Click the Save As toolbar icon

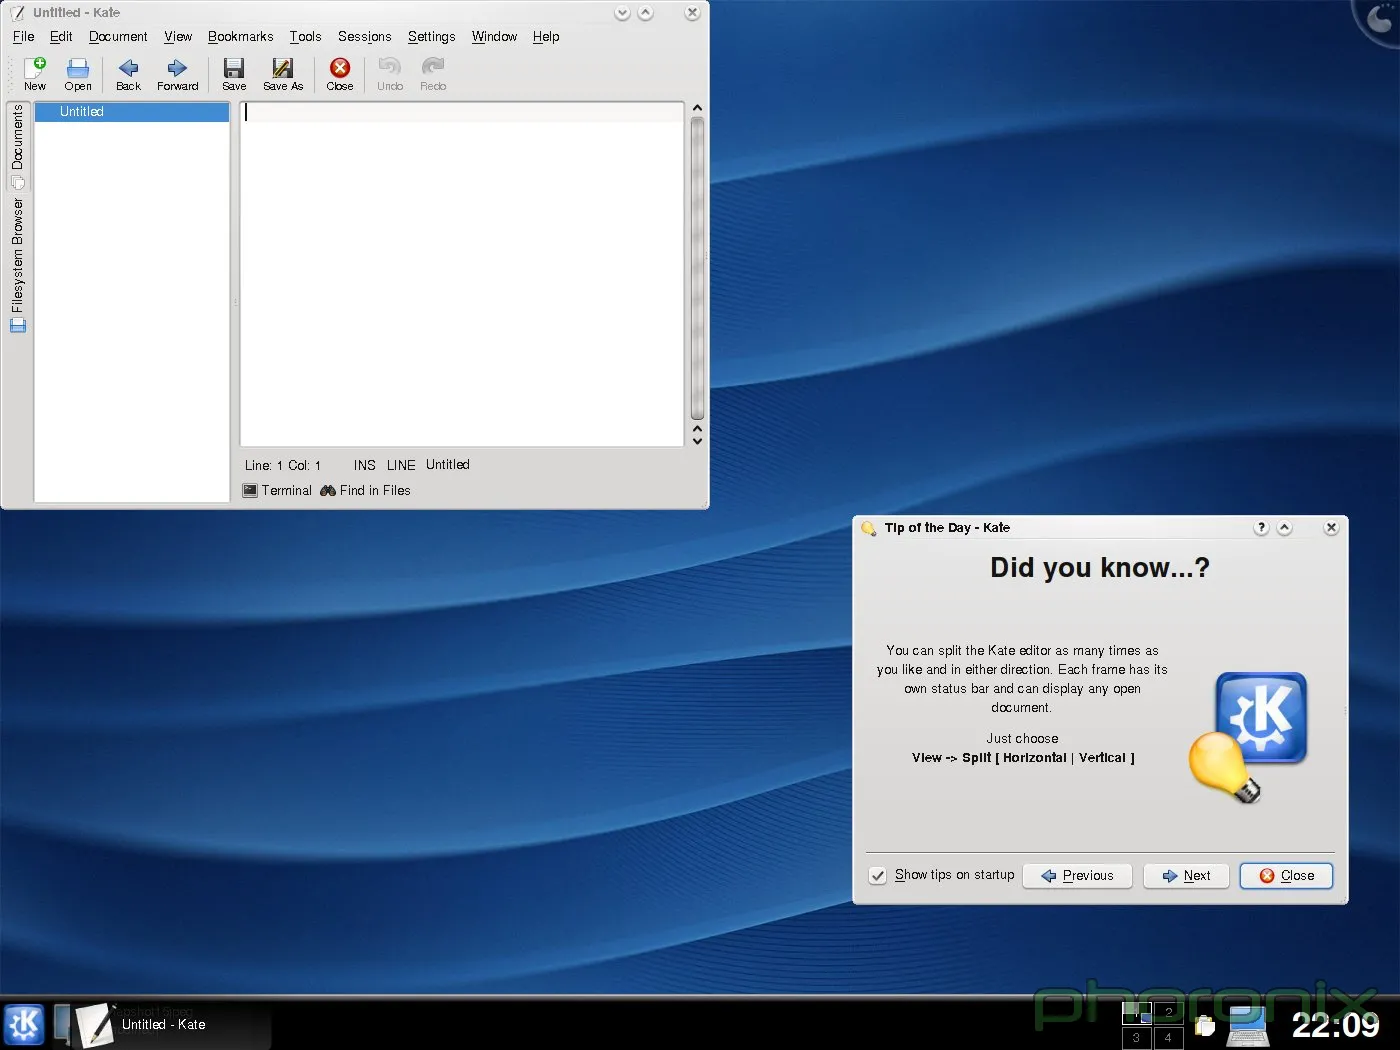click(x=283, y=74)
